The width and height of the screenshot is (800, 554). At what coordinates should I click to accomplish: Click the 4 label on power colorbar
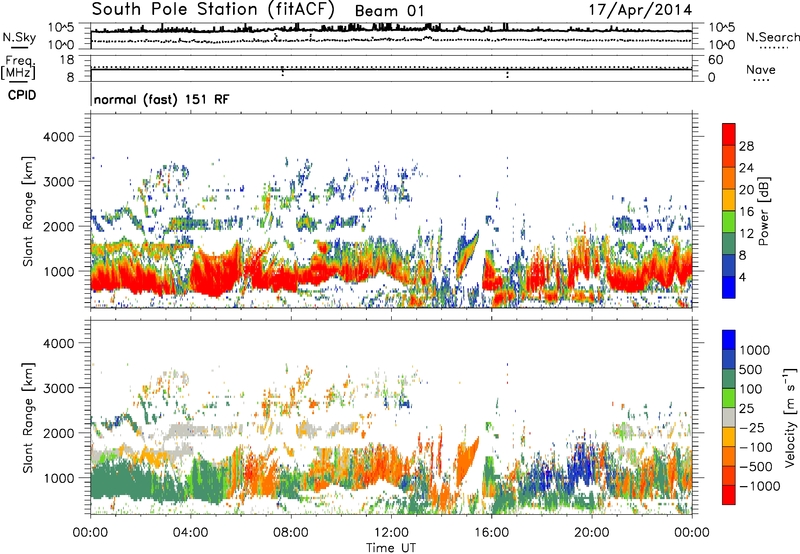[742, 278]
